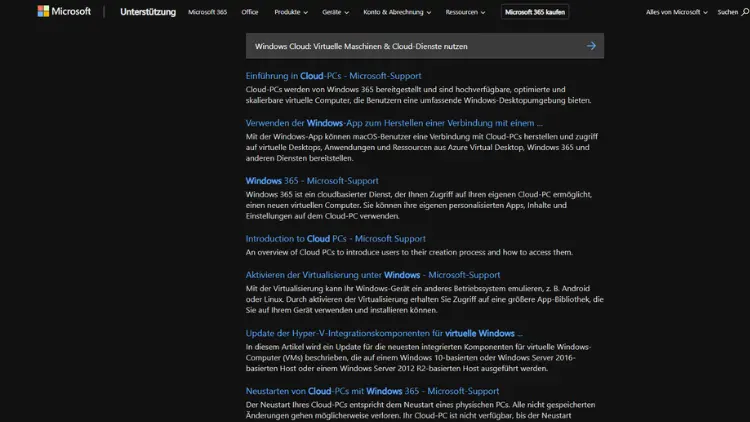
Task: Open the Unterstützung home link
Action: [x=148, y=12]
